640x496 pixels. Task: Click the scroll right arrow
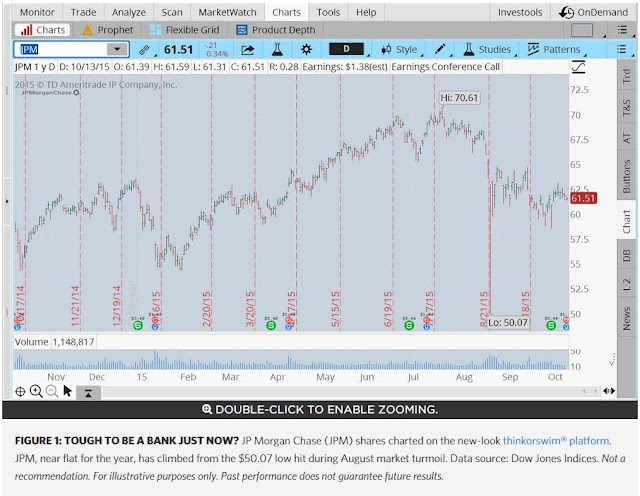(595, 391)
